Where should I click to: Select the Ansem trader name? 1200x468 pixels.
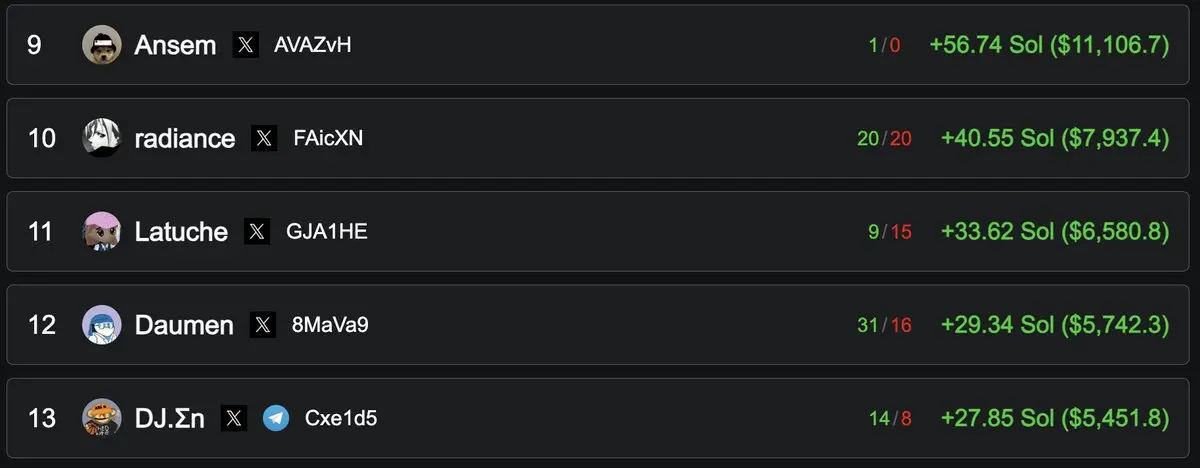point(175,45)
